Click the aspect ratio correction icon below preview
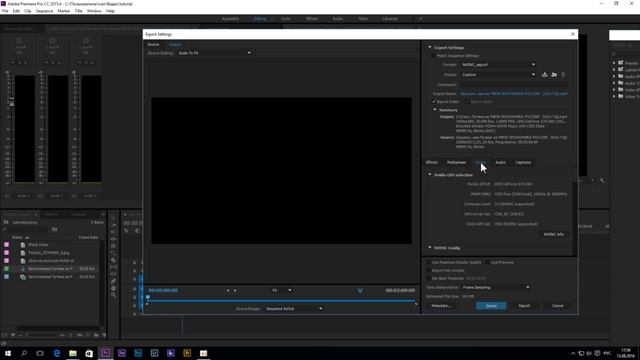 [360, 291]
